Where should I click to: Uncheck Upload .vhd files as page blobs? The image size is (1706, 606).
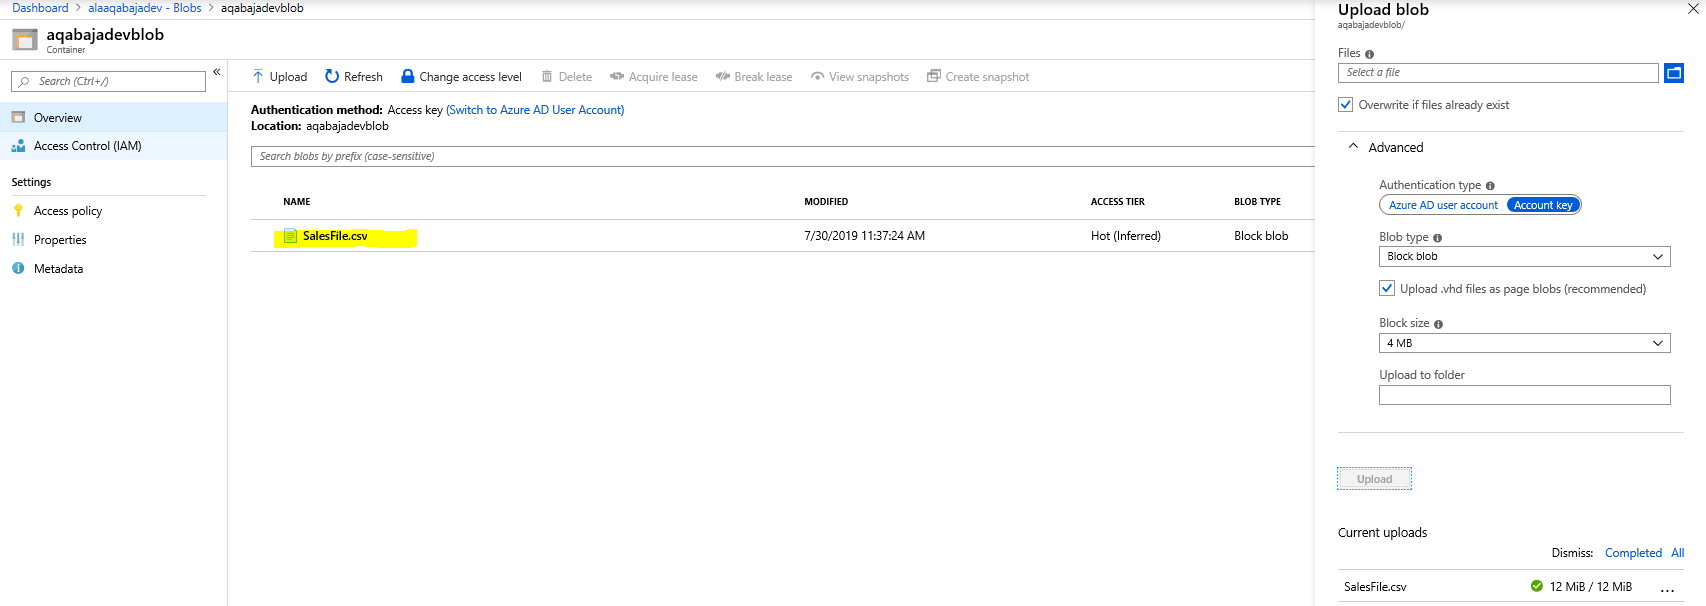pyautogui.click(x=1387, y=289)
